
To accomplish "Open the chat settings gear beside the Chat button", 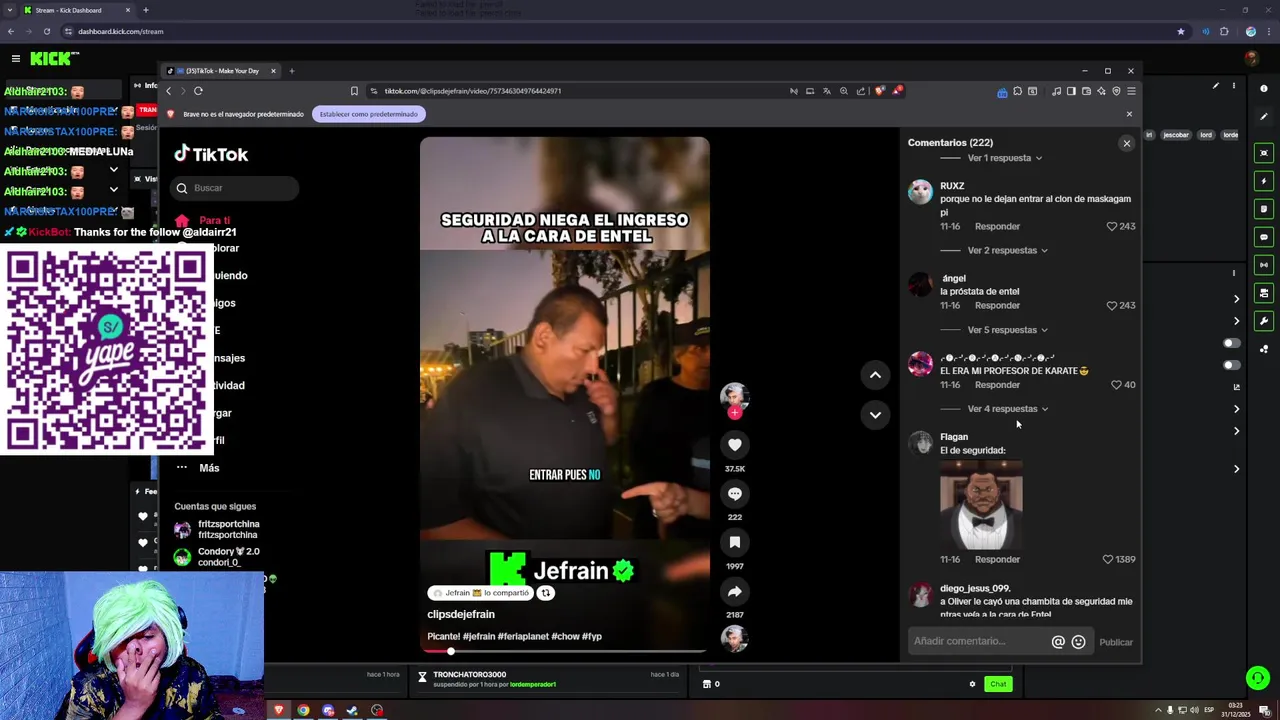I will 972,684.
